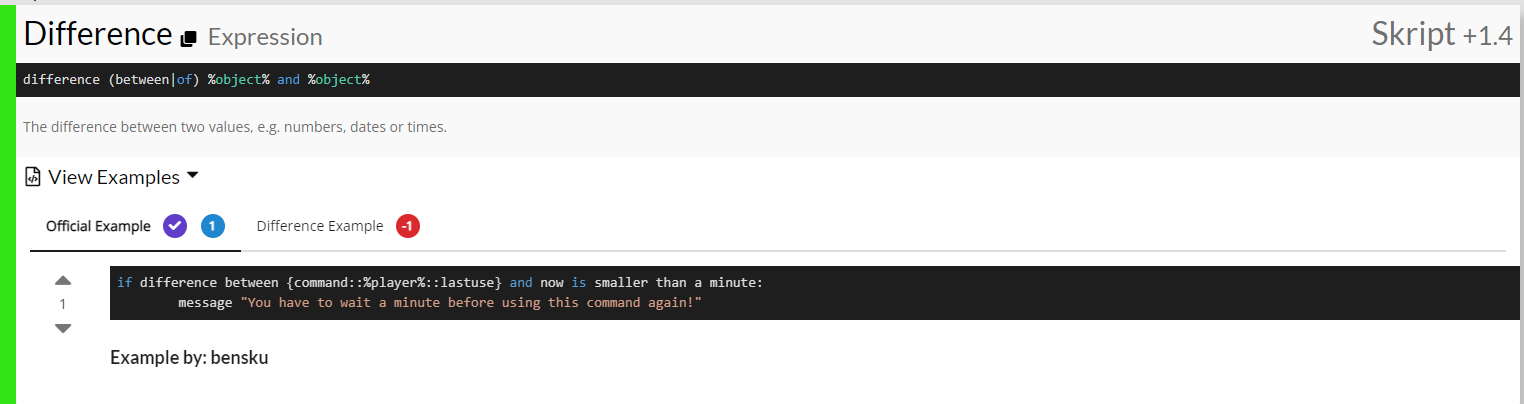Open the Difference Example tab
This screenshot has width=1524, height=404.
[x=320, y=226]
